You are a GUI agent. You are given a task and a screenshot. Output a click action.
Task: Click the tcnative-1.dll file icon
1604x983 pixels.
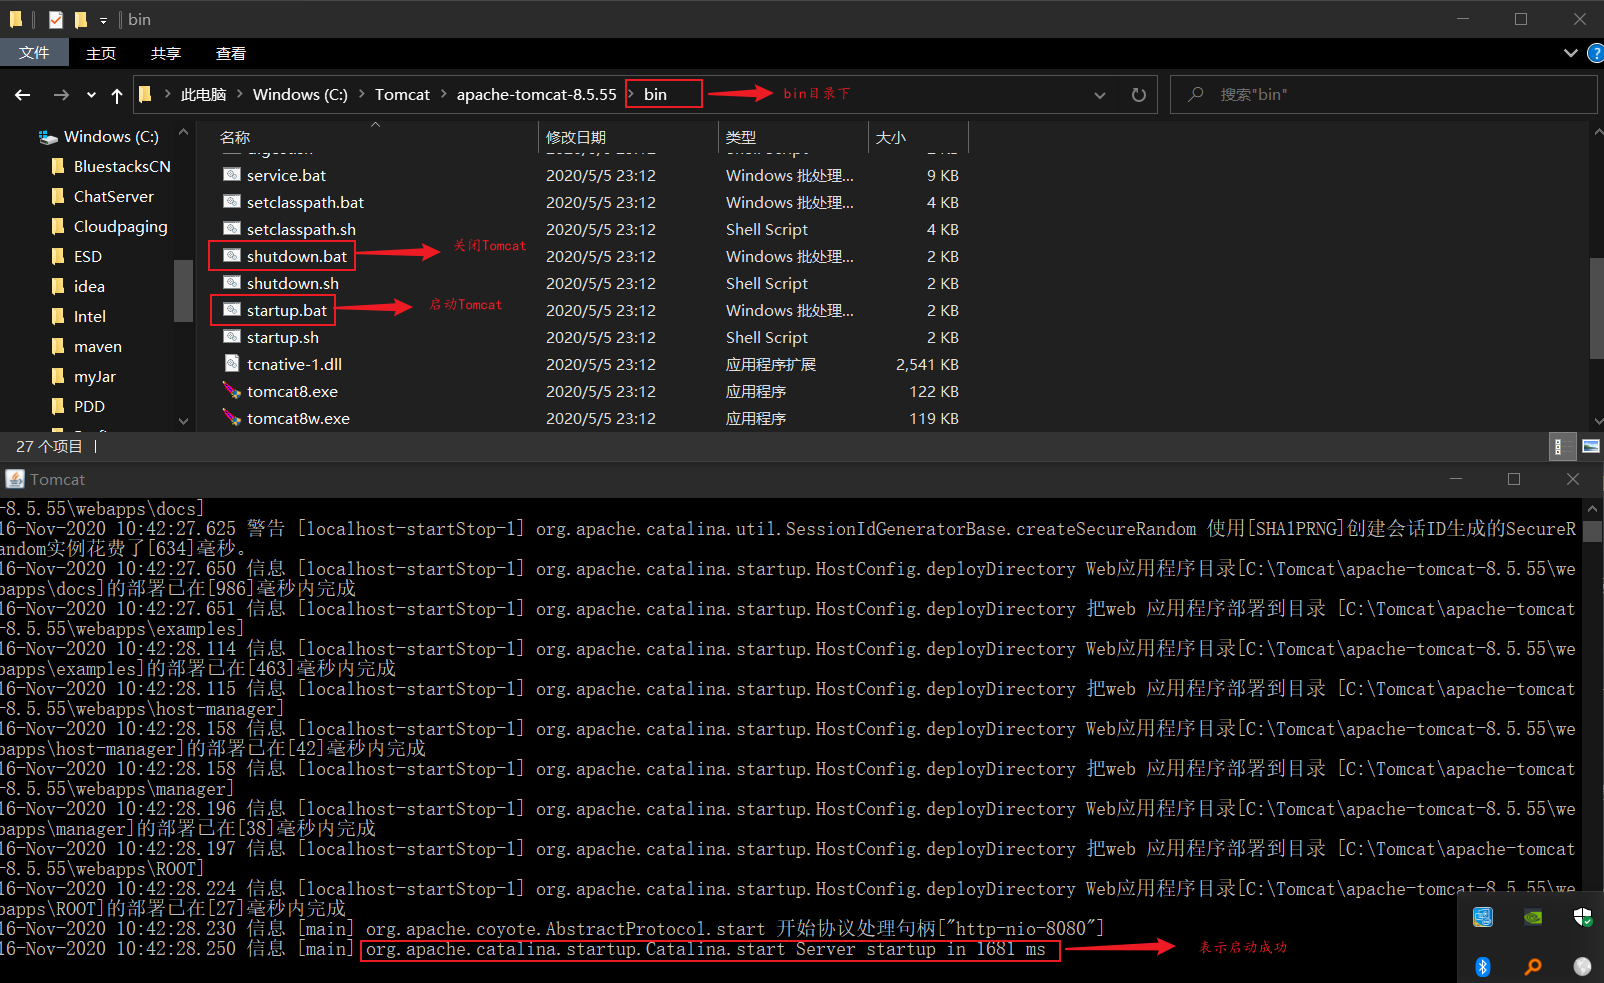coord(232,364)
